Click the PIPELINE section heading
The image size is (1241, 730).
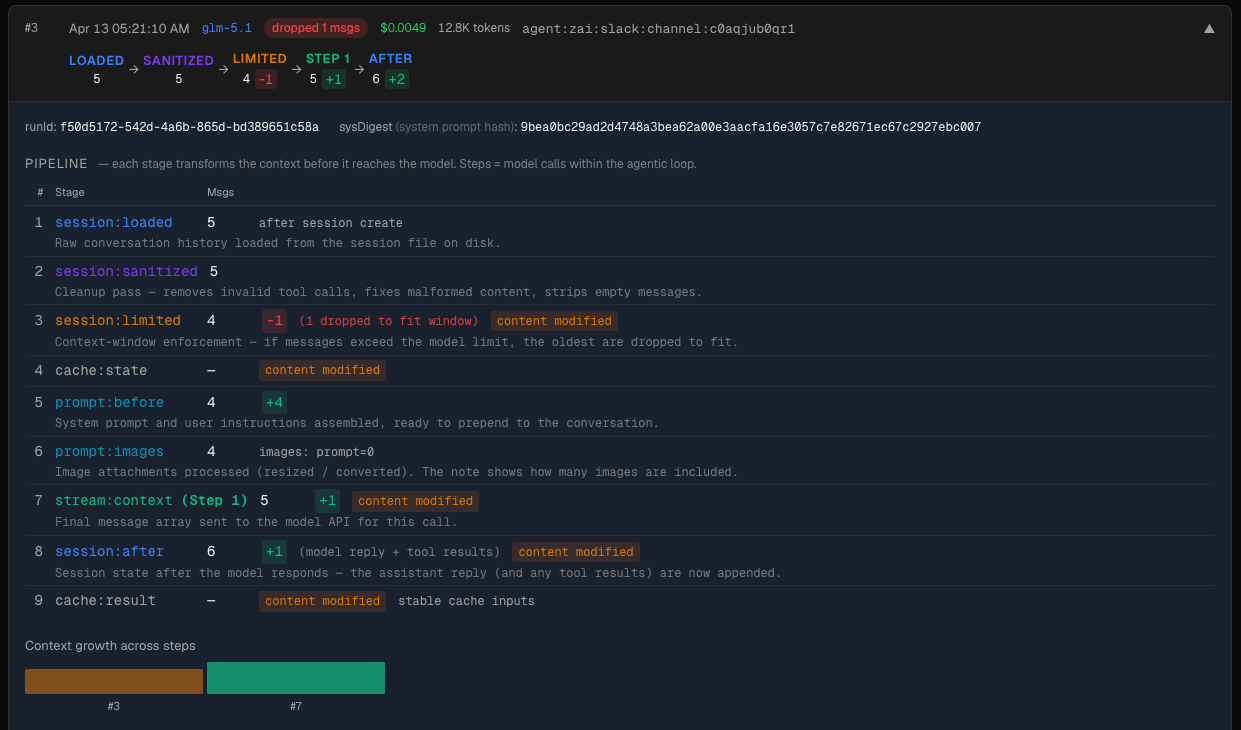point(56,163)
